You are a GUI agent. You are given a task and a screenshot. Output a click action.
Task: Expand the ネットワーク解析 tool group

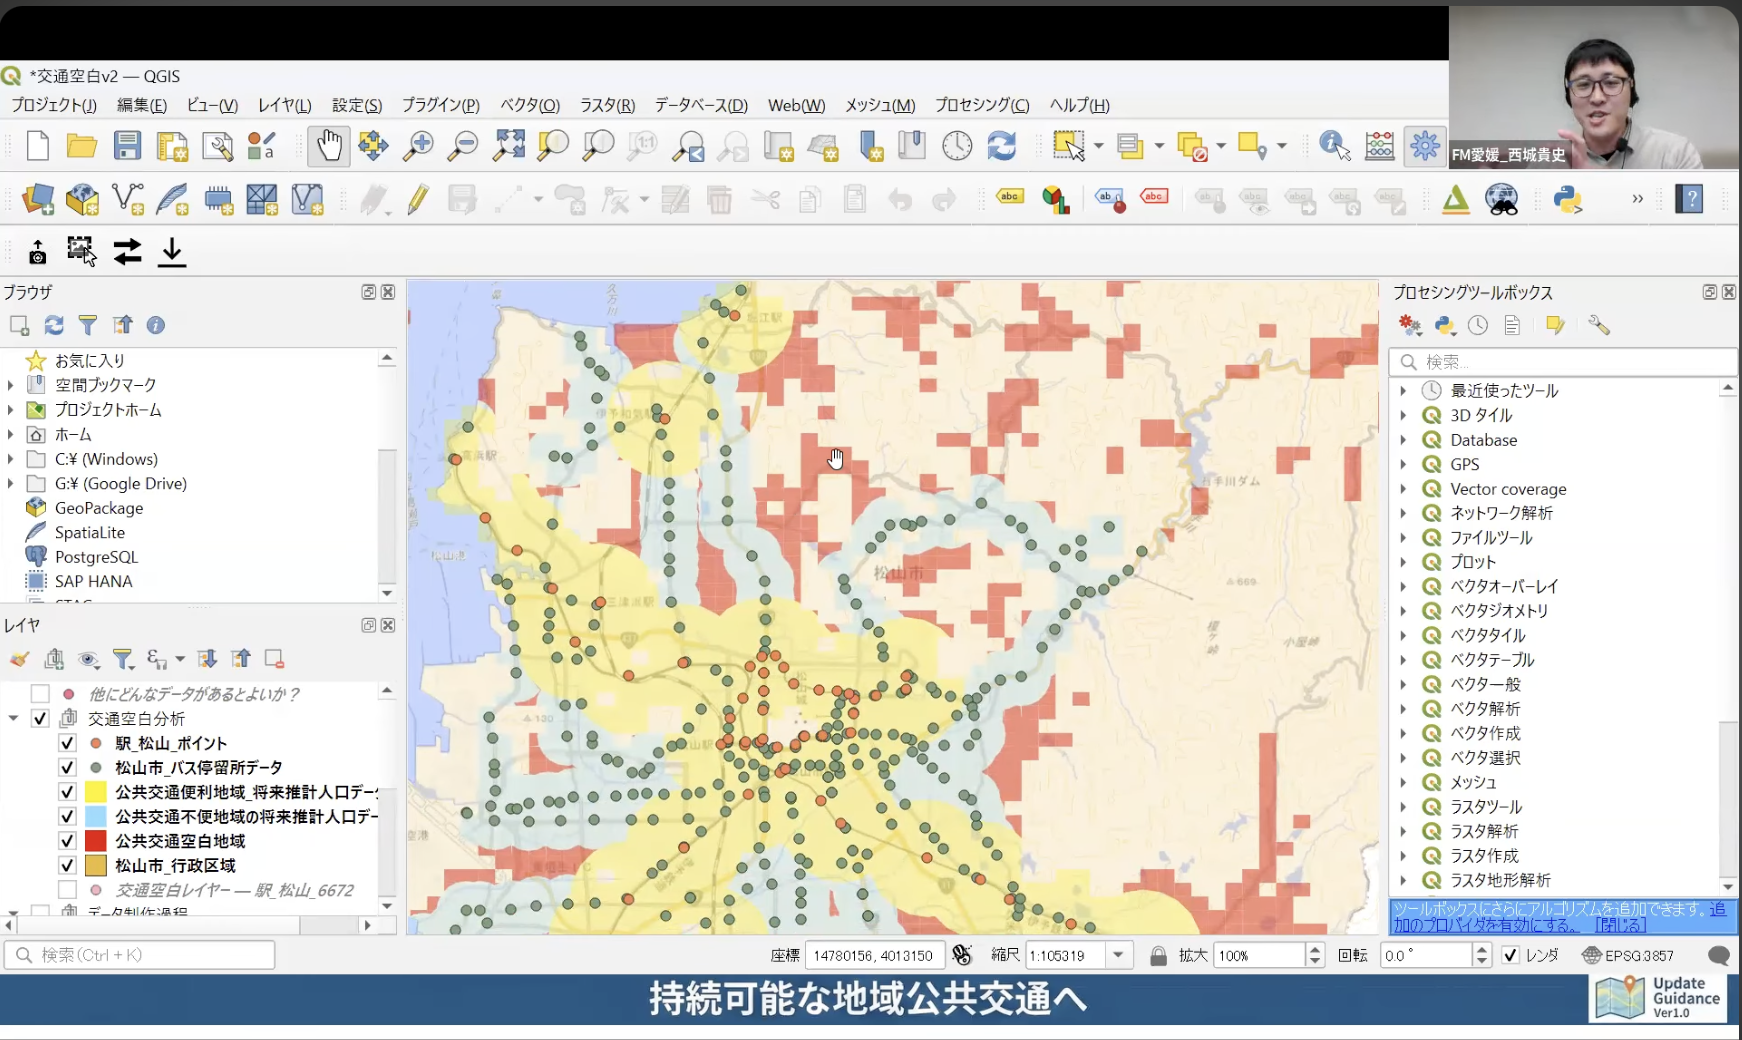pos(1403,513)
